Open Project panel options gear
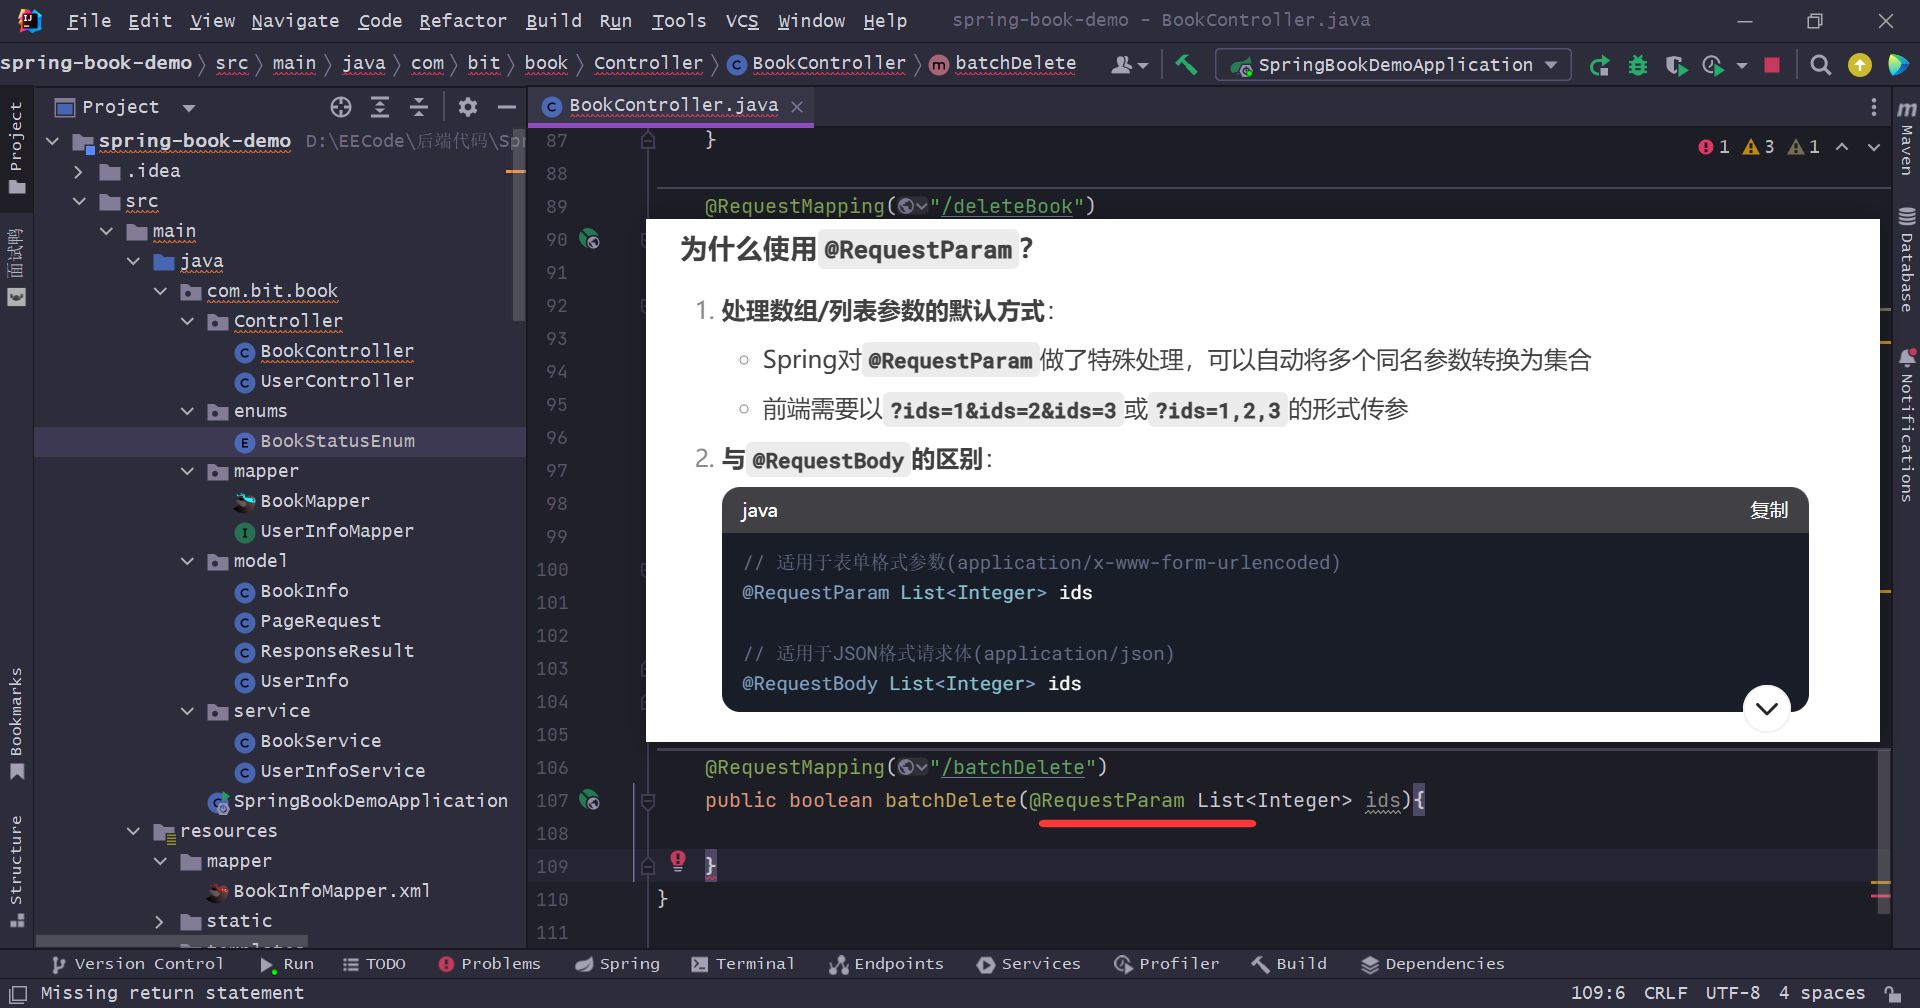 (468, 107)
